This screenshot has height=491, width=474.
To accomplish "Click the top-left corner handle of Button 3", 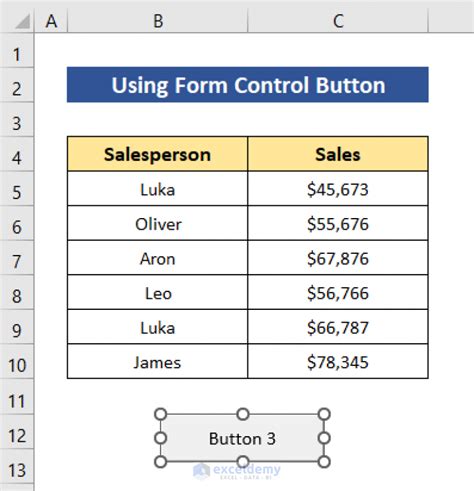I will (161, 414).
